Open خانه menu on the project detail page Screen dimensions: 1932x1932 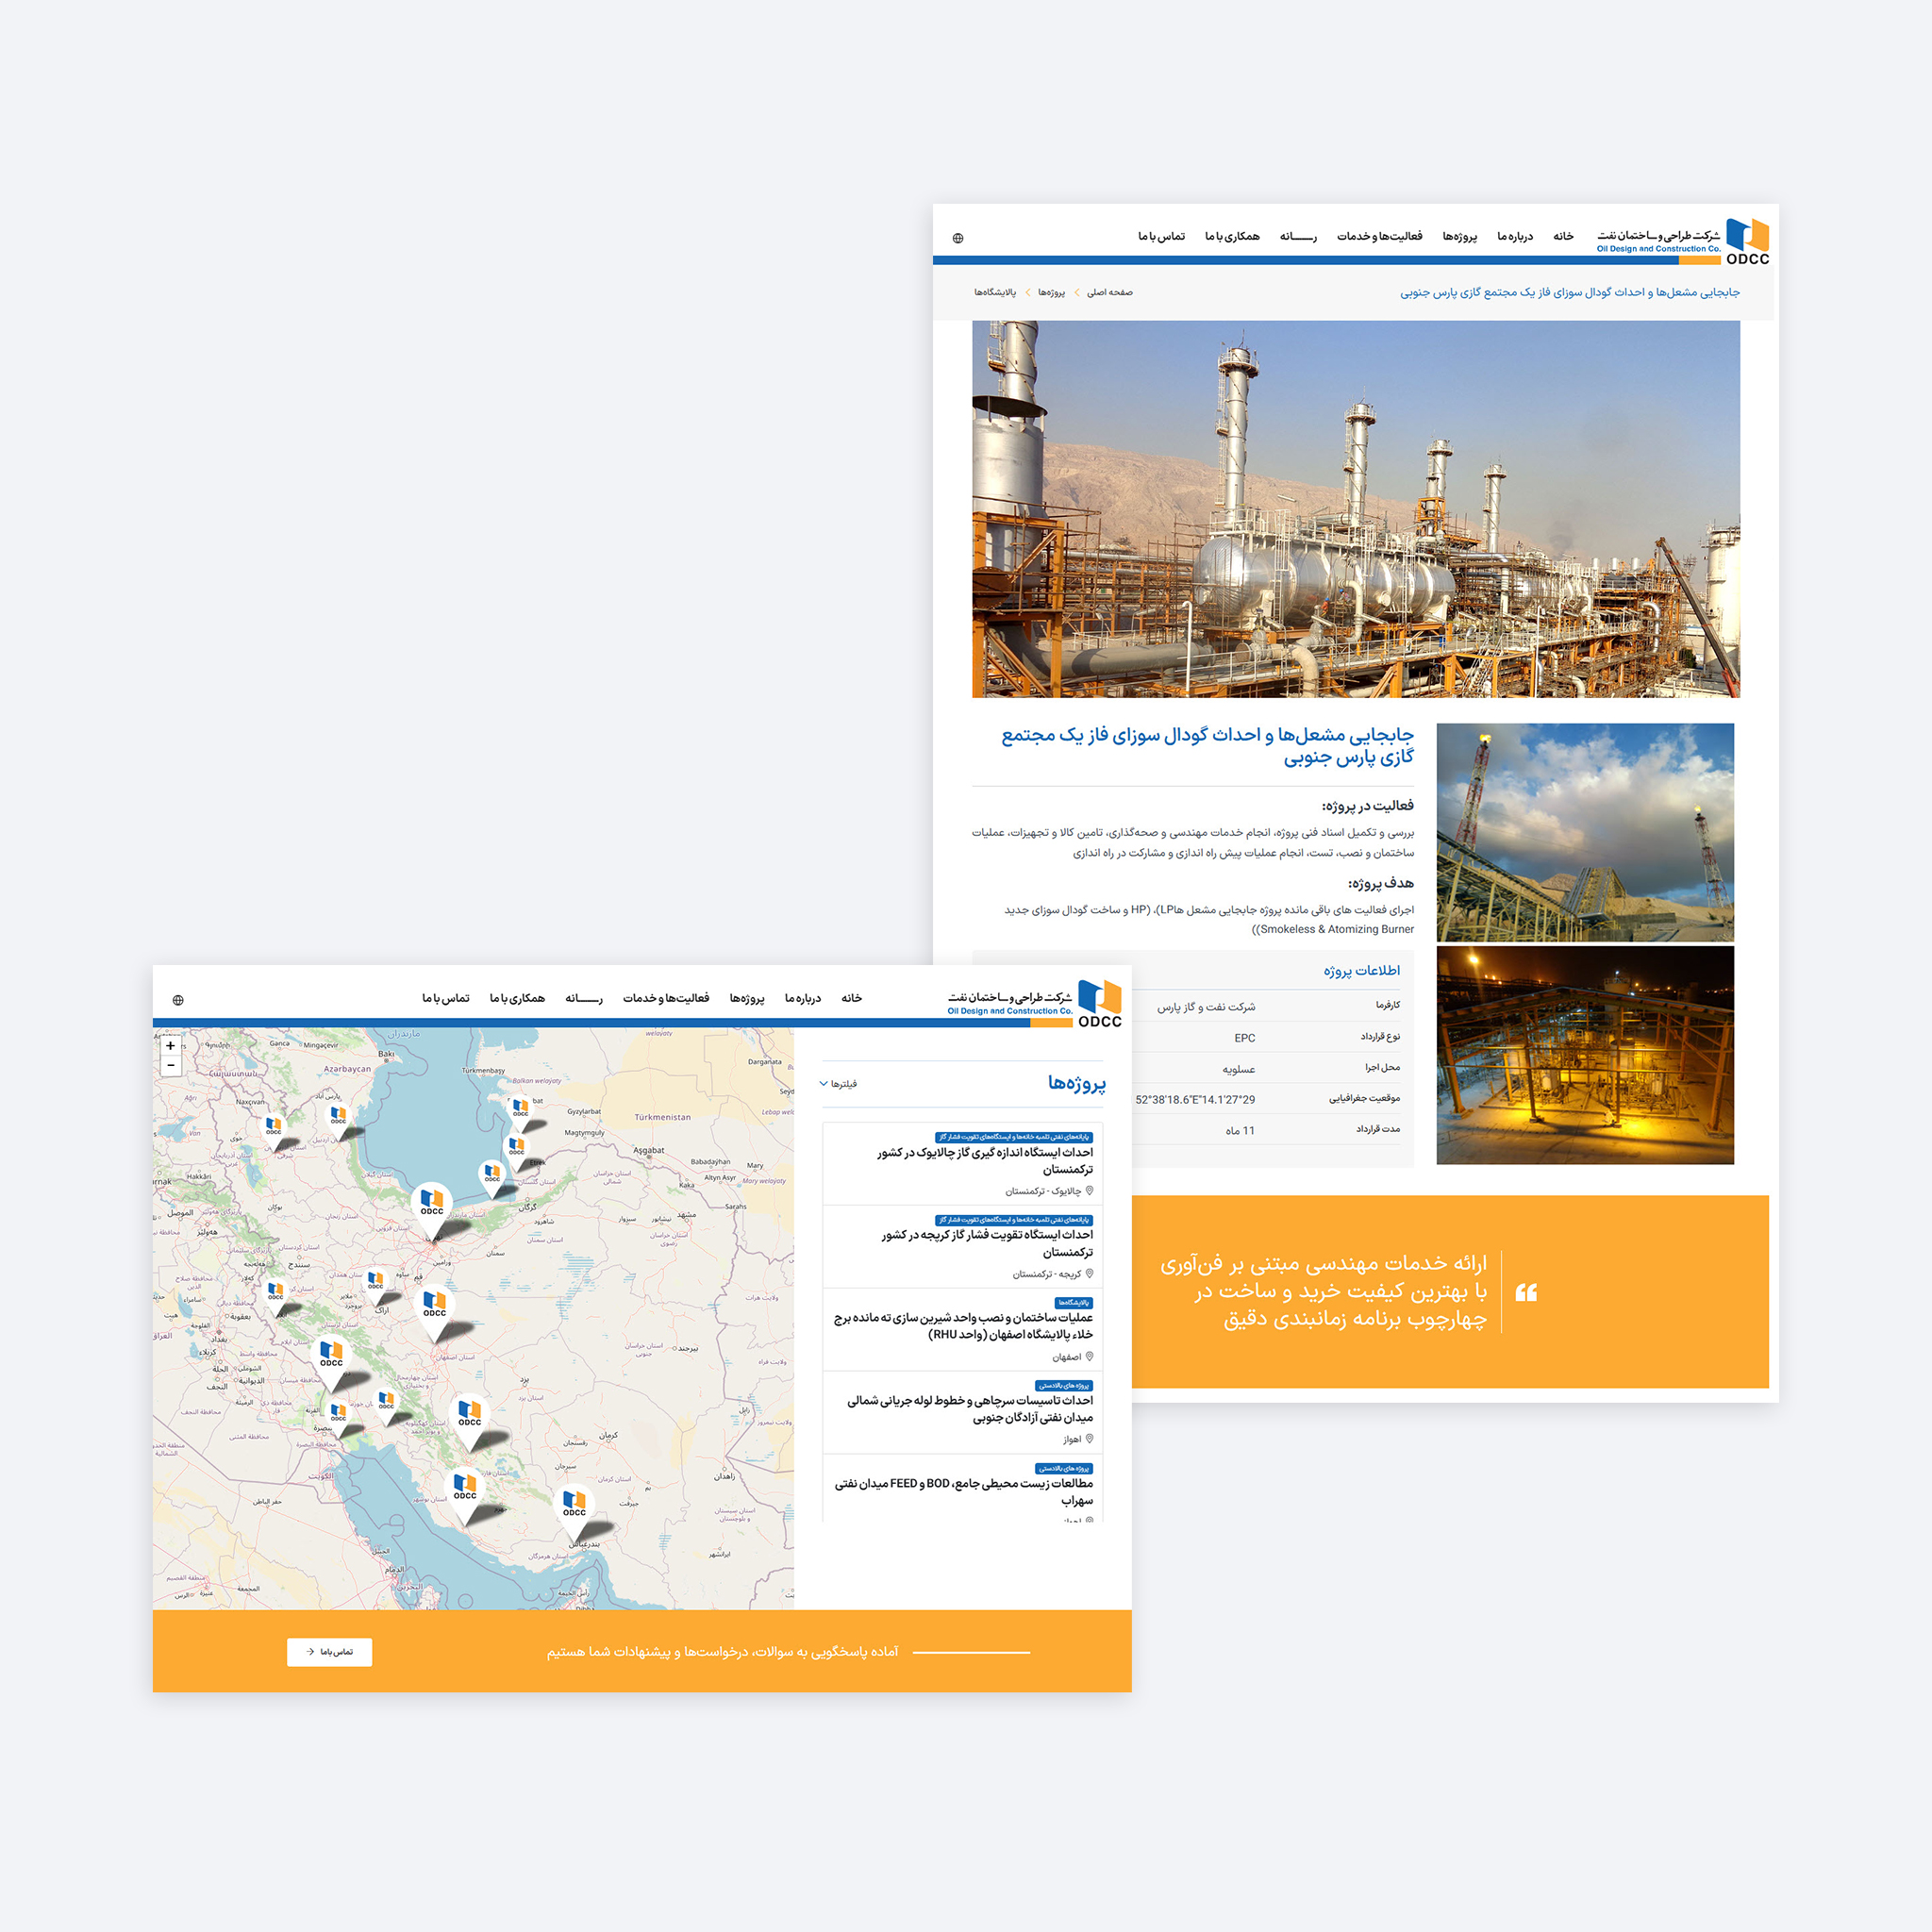pyautogui.click(x=1563, y=236)
